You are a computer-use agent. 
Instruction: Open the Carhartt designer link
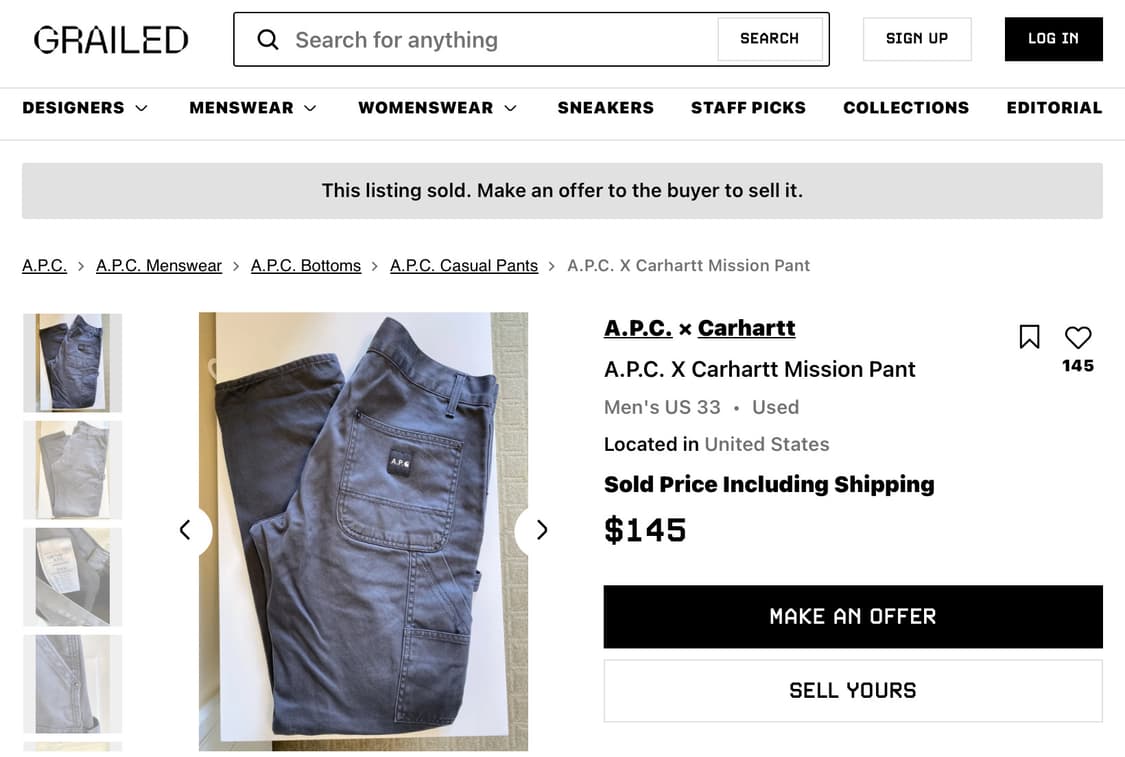746,328
